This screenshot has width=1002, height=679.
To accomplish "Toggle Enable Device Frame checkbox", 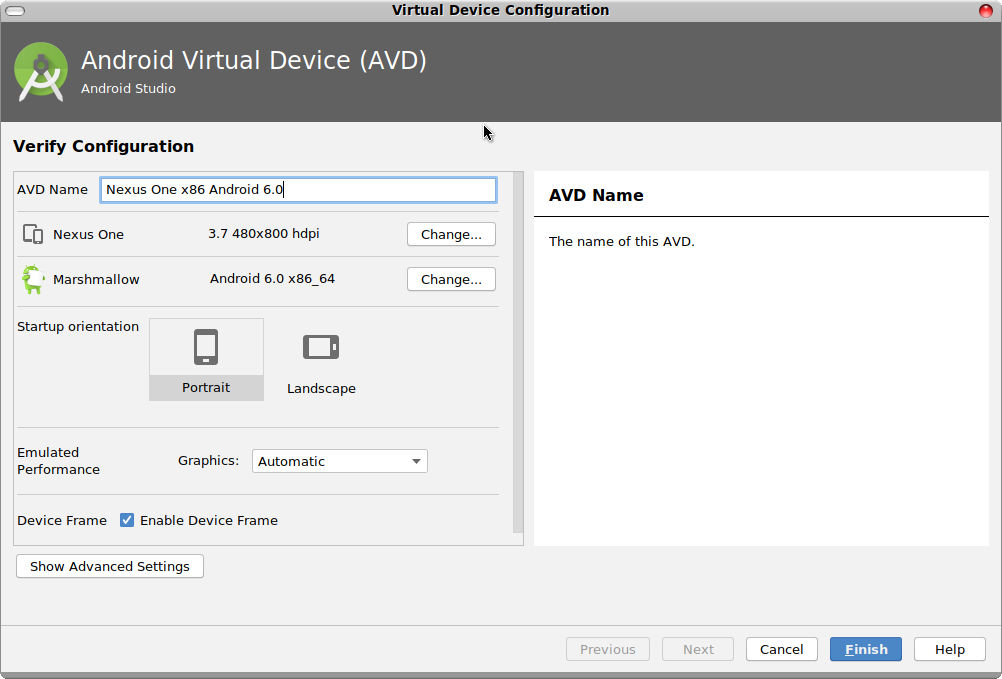I will (x=127, y=520).
